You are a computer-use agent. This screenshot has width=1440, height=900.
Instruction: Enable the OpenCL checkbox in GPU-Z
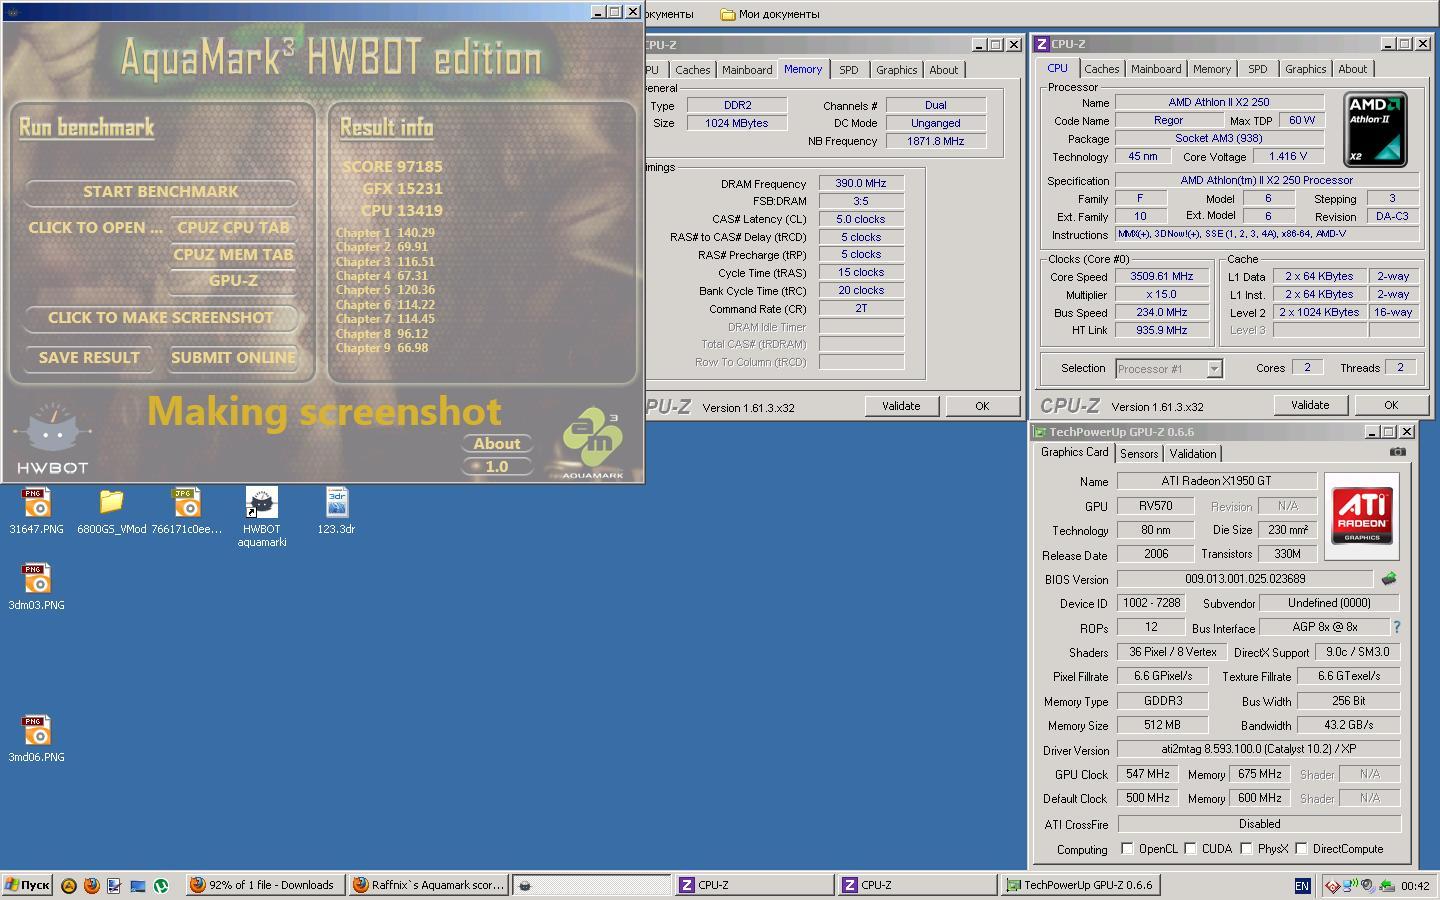click(1127, 848)
